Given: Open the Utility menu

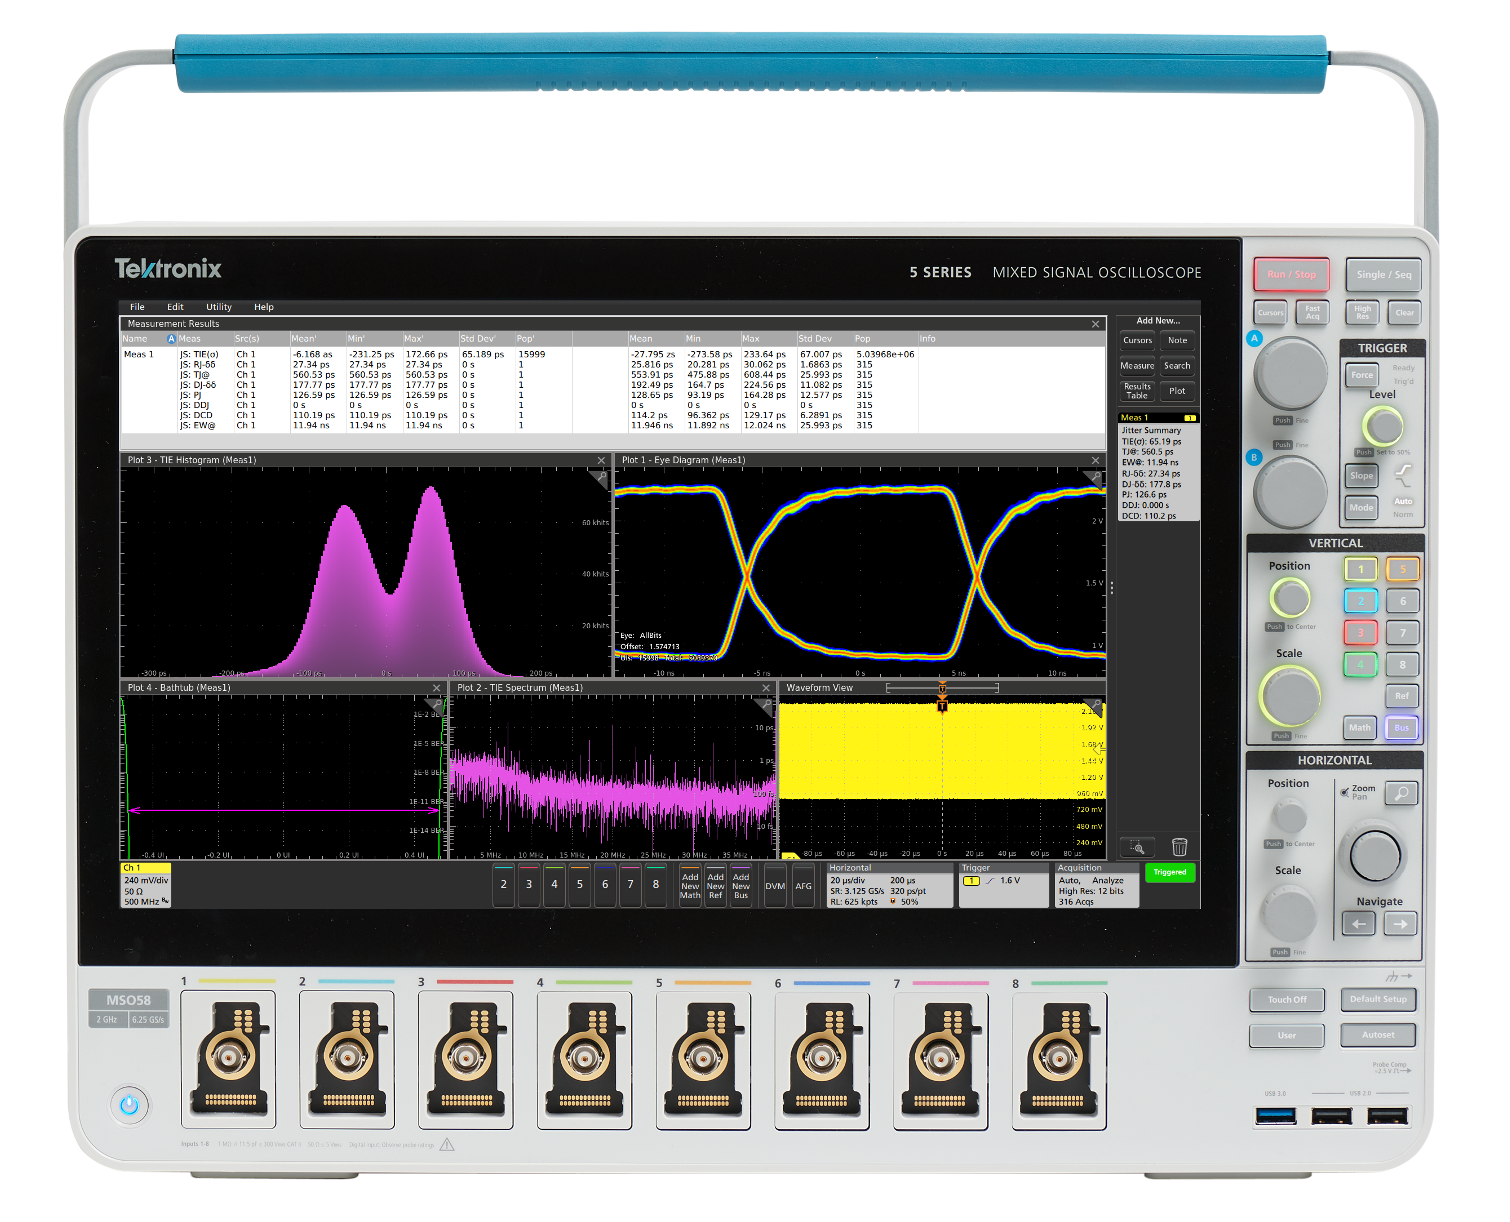Looking at the screenshot, I should click(219, 307).
